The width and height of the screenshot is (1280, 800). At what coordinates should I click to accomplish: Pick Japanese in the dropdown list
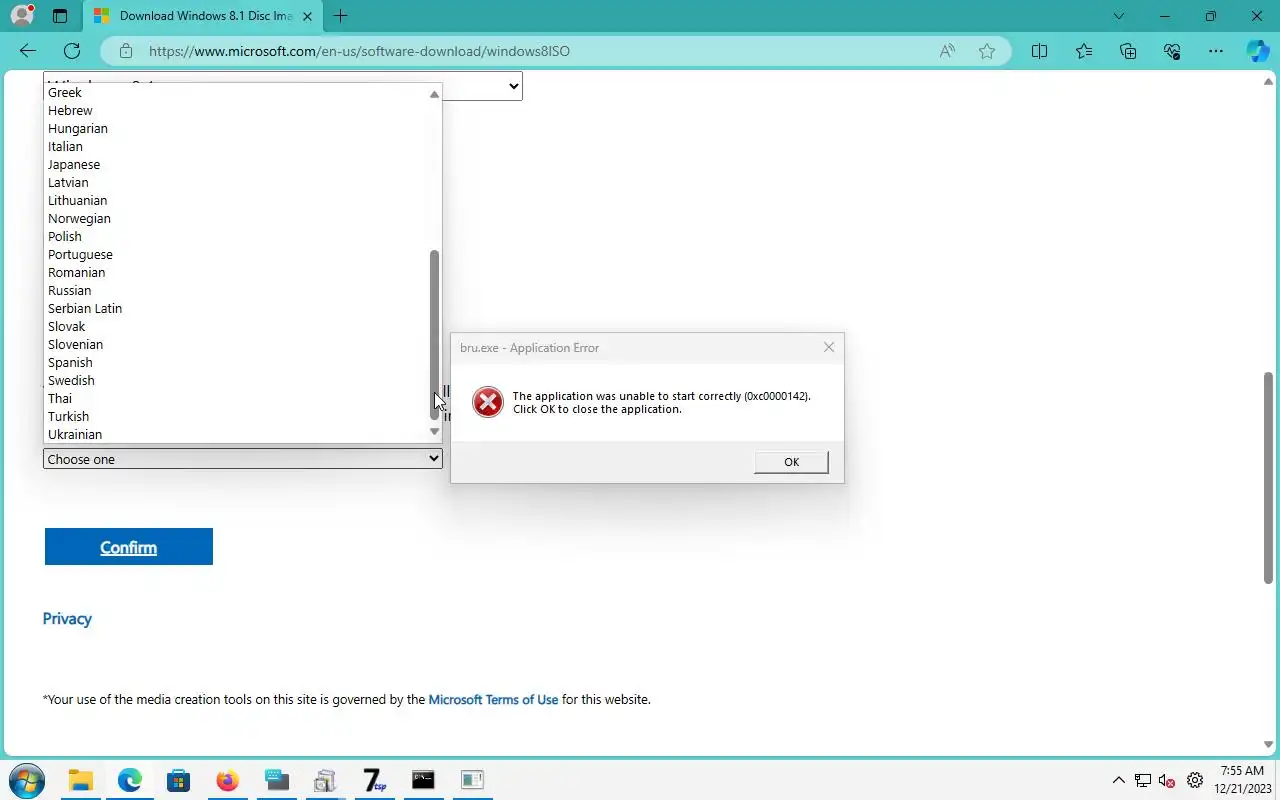point(237,164)
